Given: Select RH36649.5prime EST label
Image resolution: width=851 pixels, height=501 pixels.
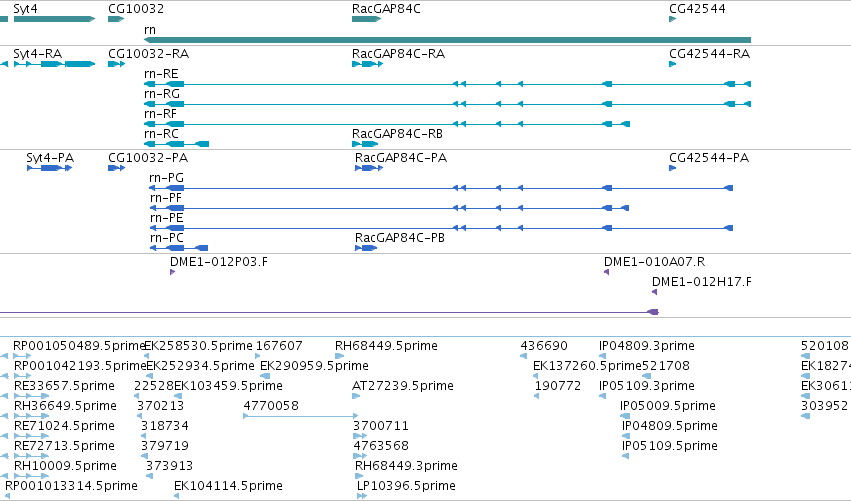Looking at the screenshot, I should pyautogui.click(x=65, y=407).
